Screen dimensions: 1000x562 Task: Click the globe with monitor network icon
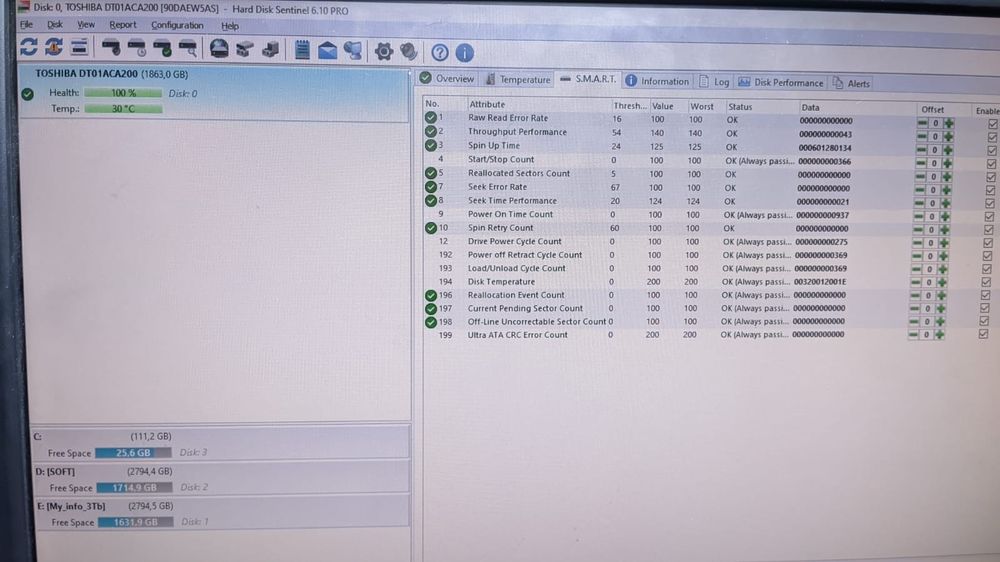353,51
